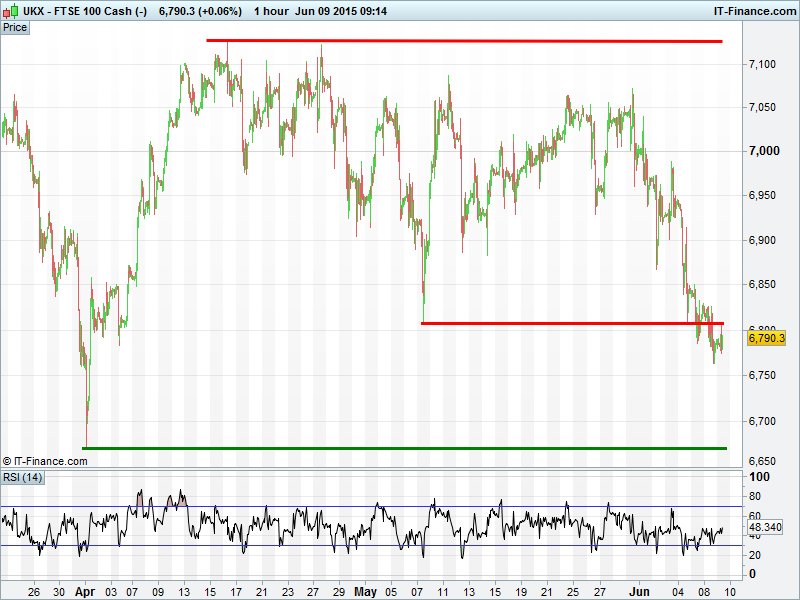
Task: Click the Price panel label
Action: click(15, 27)
